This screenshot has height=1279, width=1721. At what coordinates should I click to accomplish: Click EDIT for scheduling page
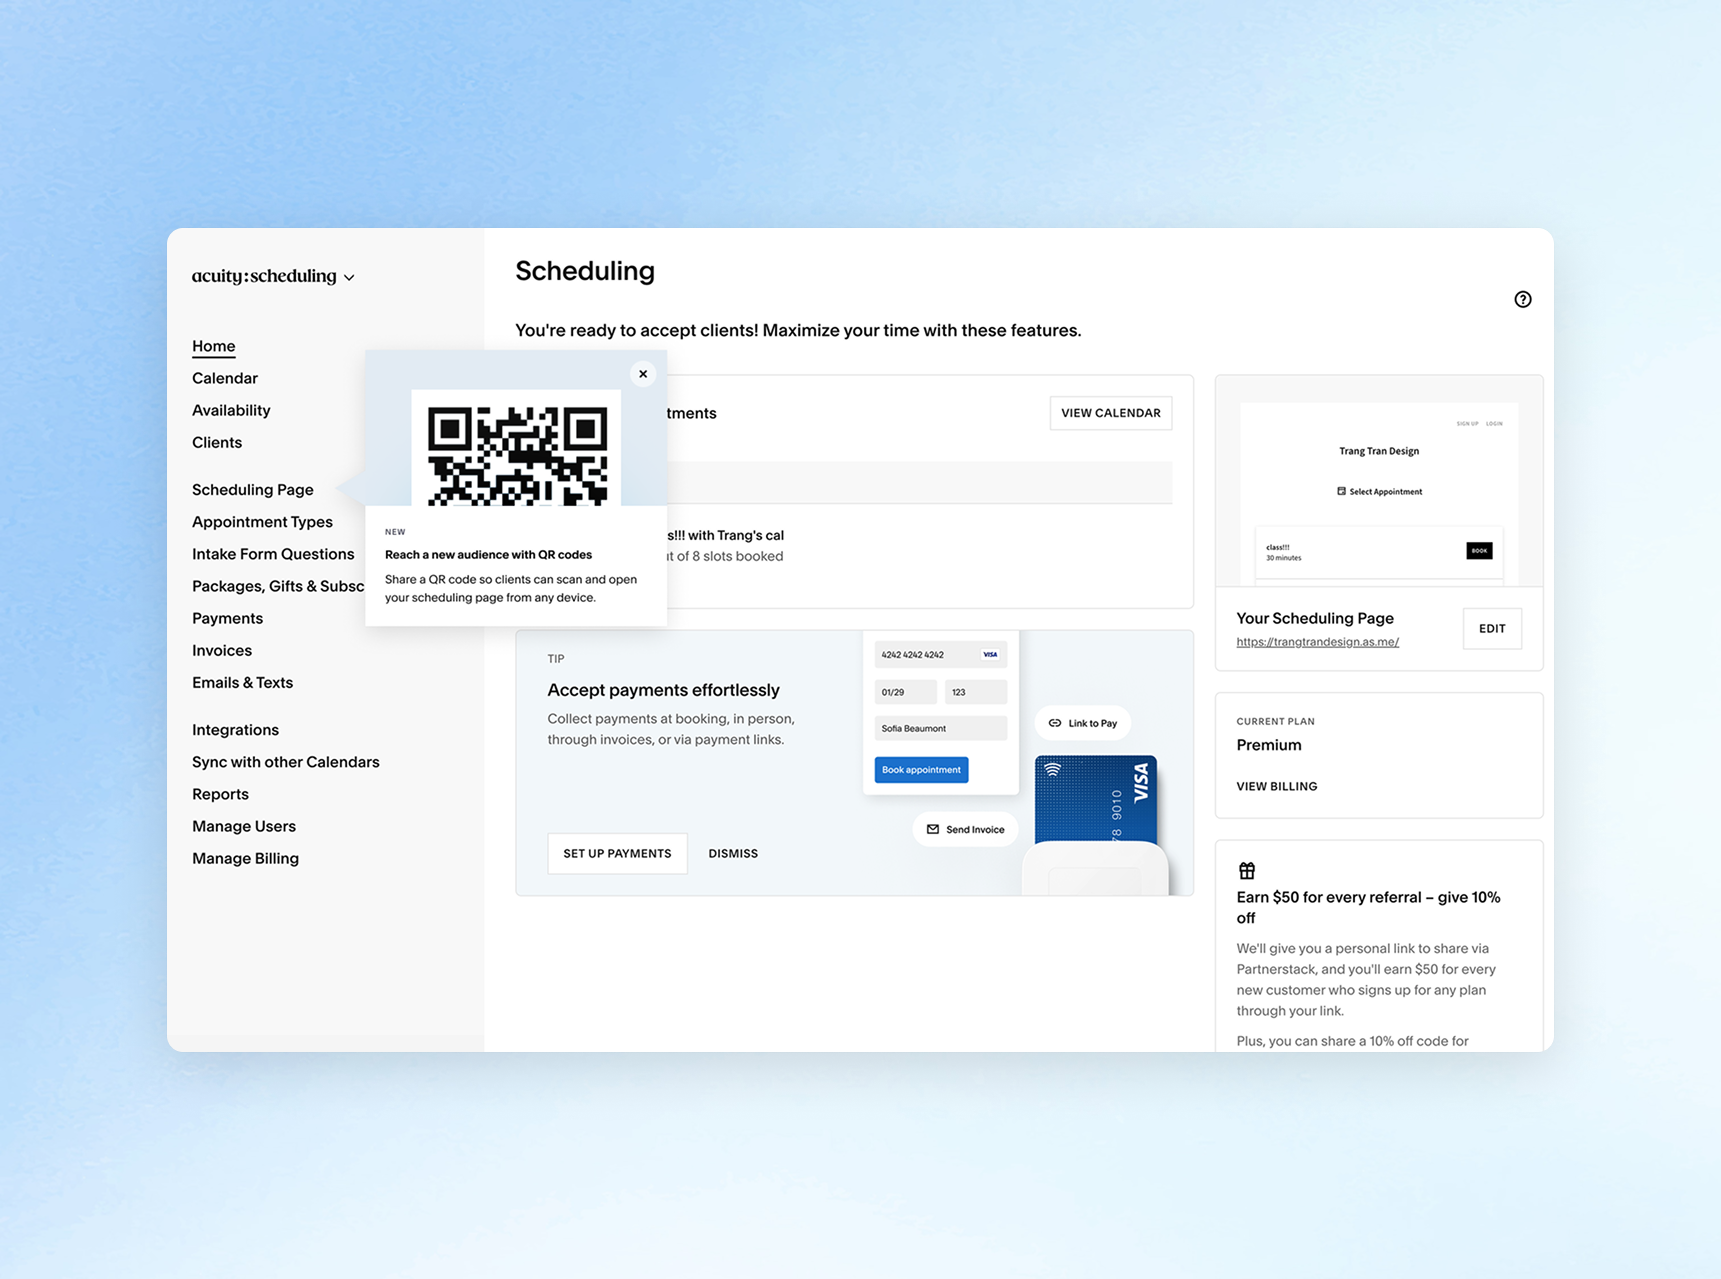1492,628
